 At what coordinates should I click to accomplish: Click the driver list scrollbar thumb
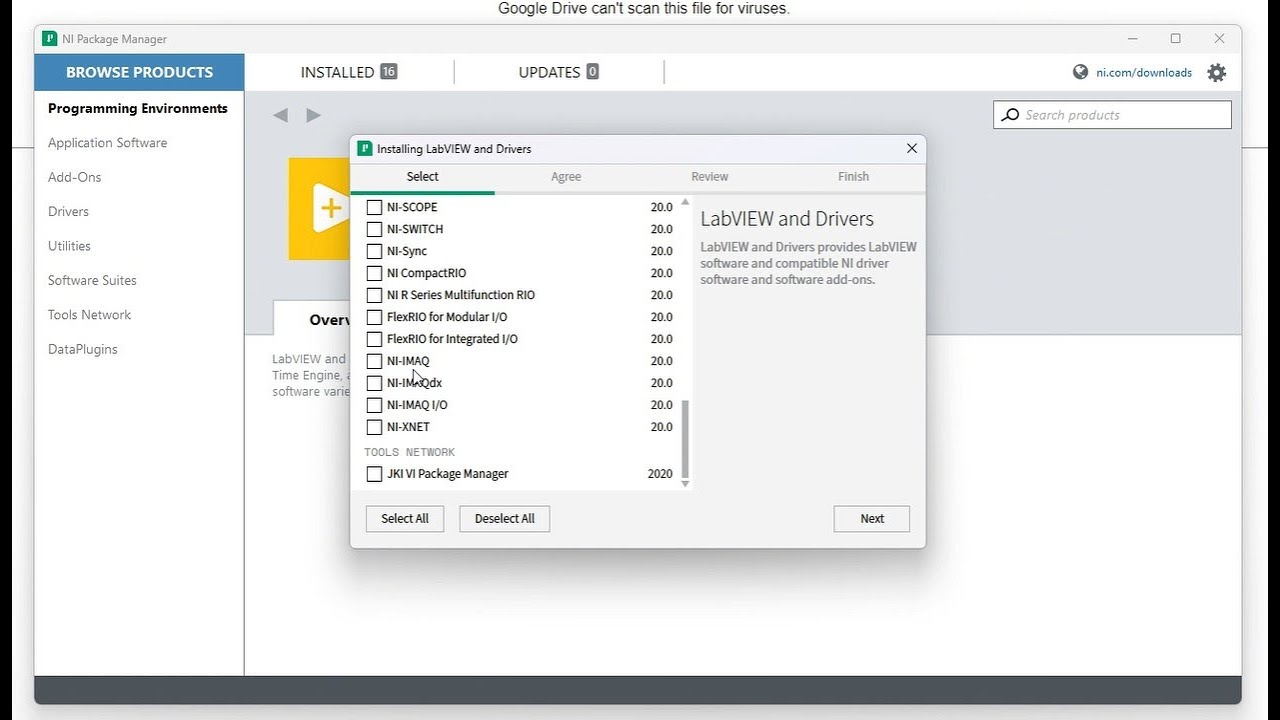click(x=685, y=439)
